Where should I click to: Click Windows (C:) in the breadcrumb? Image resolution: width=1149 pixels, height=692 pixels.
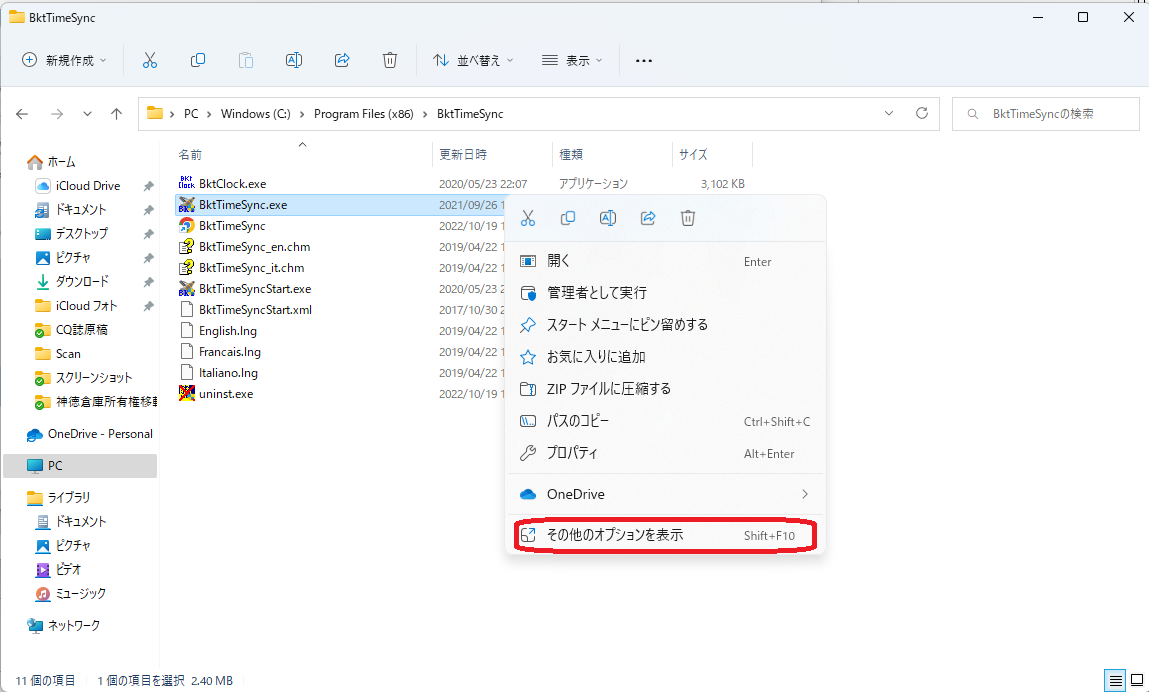[x=256, y=114]
